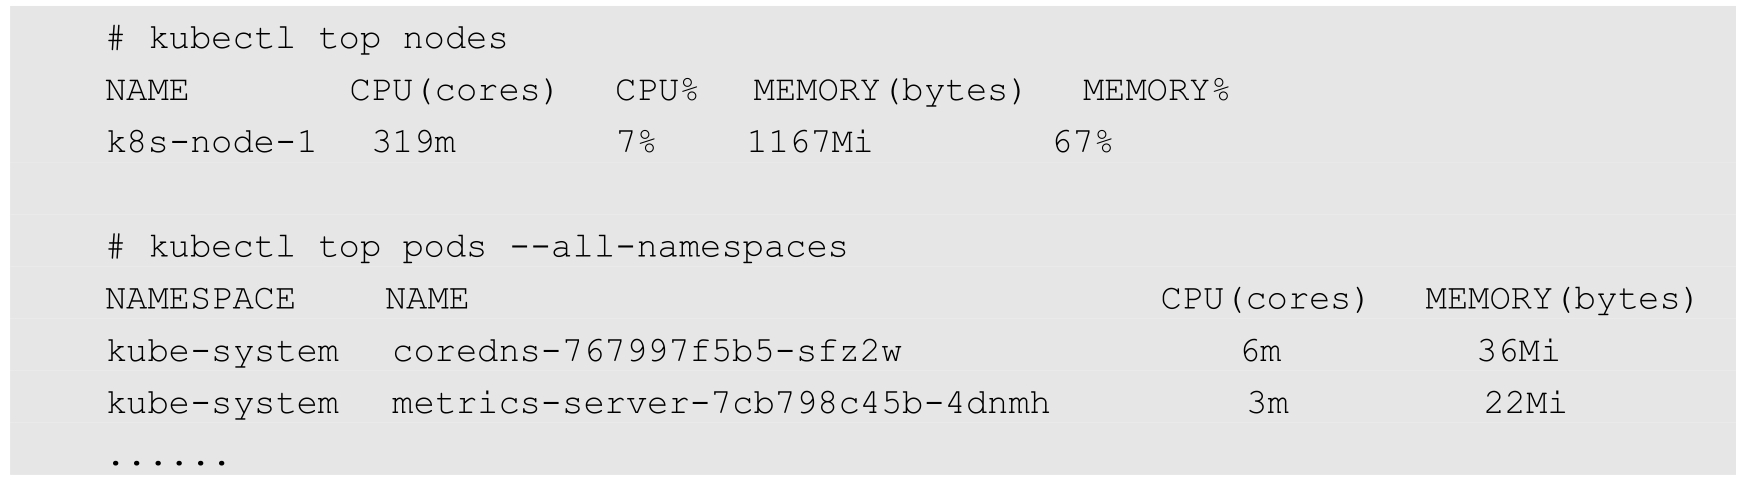Image resolution: width=1742 pixels, height=484 pixels.
Task: Click the 3m CPU value for metrics-server
Action: click(1268, 404)
